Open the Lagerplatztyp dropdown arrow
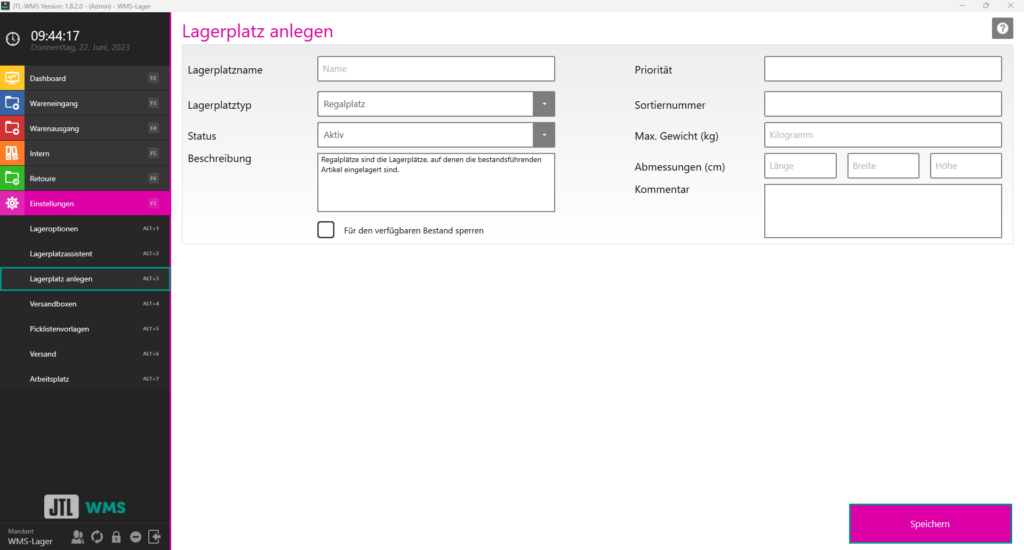 (544, 104)
